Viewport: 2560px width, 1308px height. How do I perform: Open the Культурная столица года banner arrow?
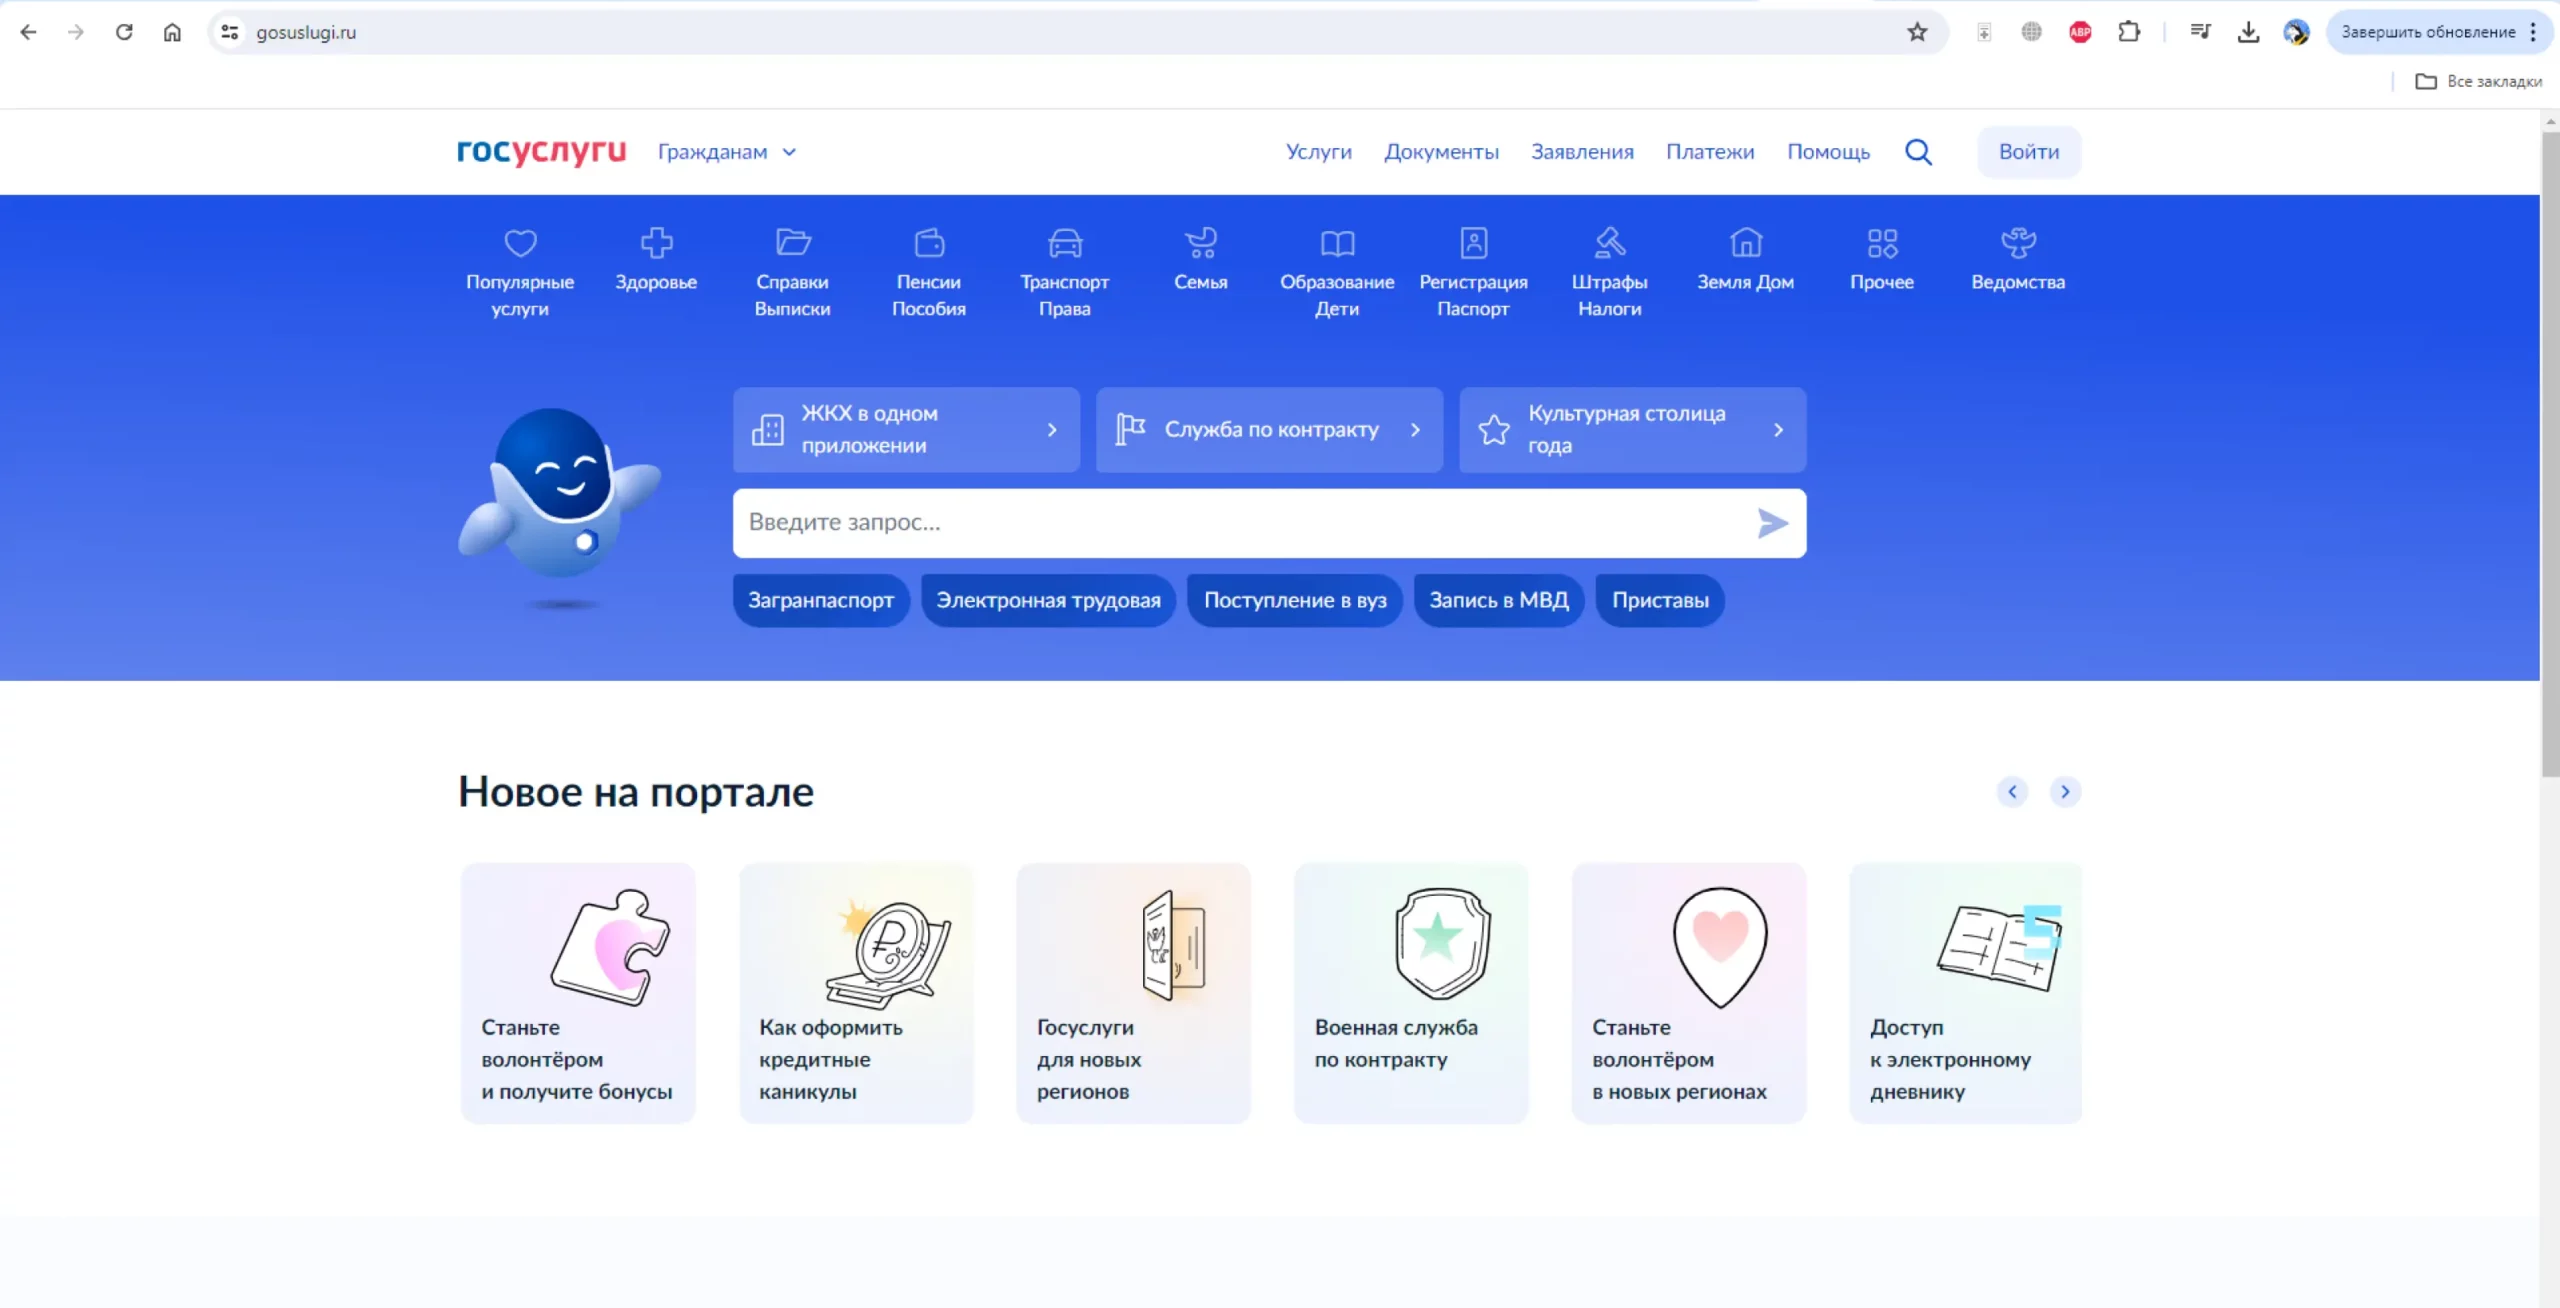[1778, 430]
